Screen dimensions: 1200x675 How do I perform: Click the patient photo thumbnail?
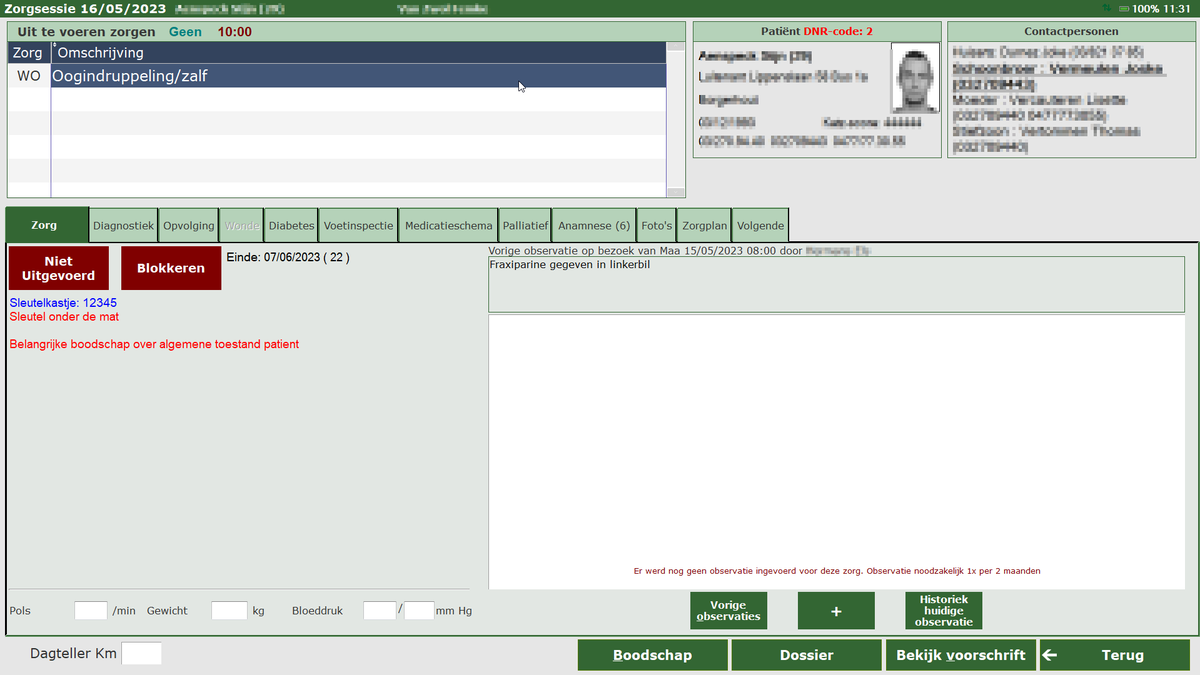(x=915, y=77)
